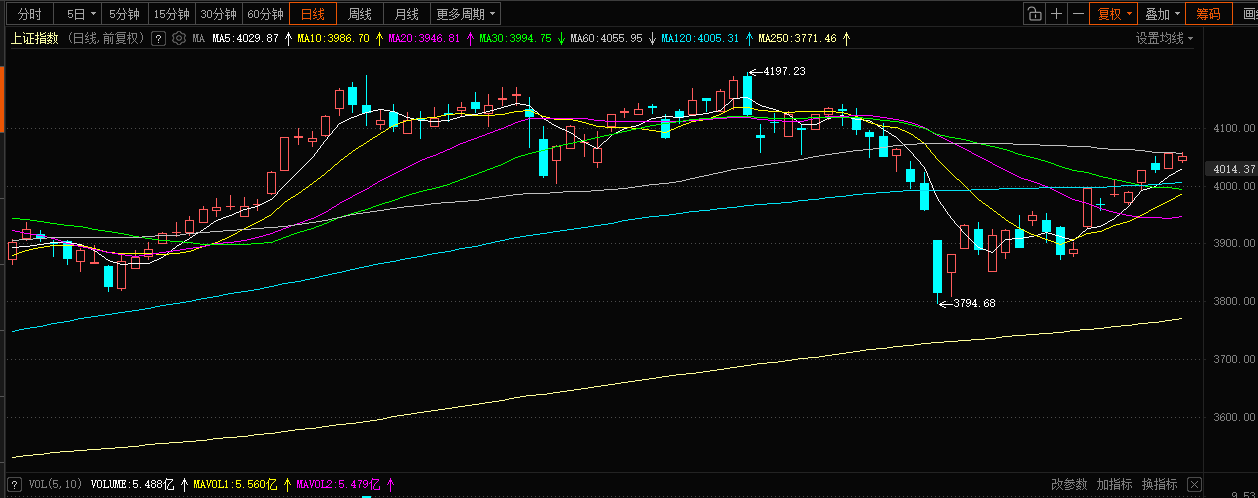Click the 3600.00 price axis label
Screen dimensions: 1258x498
1233,417
